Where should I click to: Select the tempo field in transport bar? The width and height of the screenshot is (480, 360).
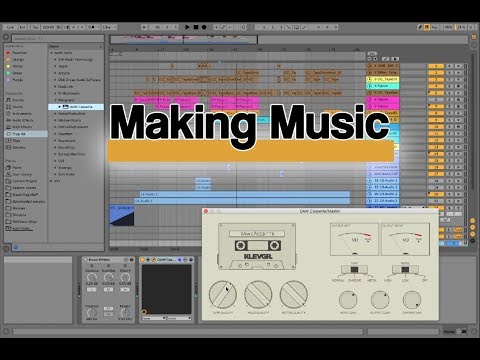click(48, 27)
